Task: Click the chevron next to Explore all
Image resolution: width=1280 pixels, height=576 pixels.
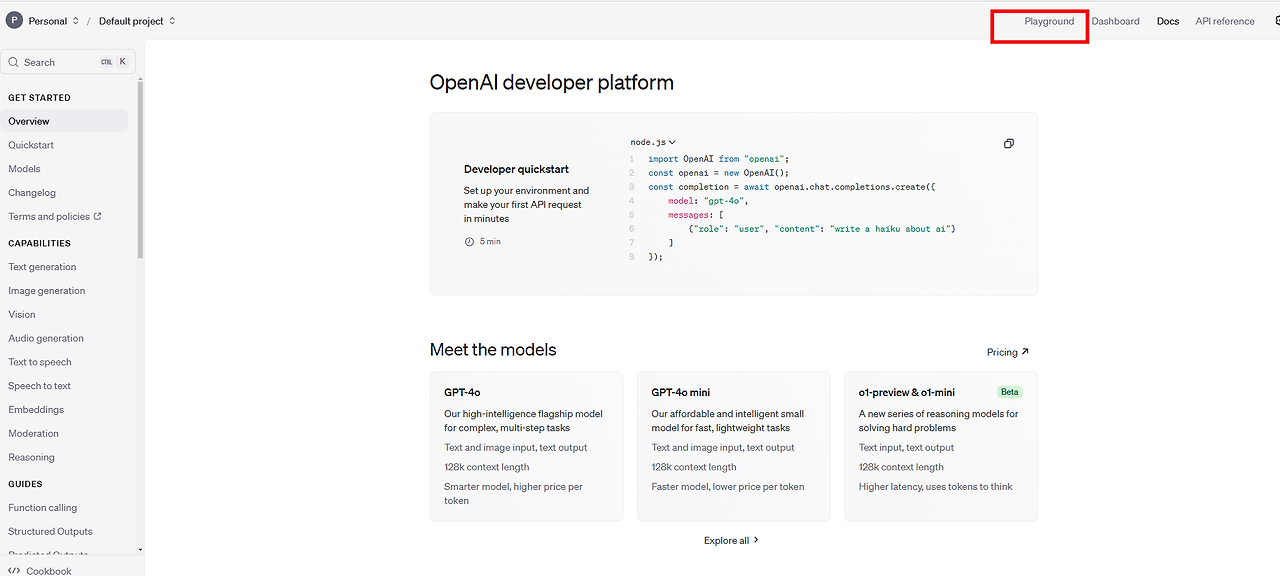Action: click(x=756, y=540)
